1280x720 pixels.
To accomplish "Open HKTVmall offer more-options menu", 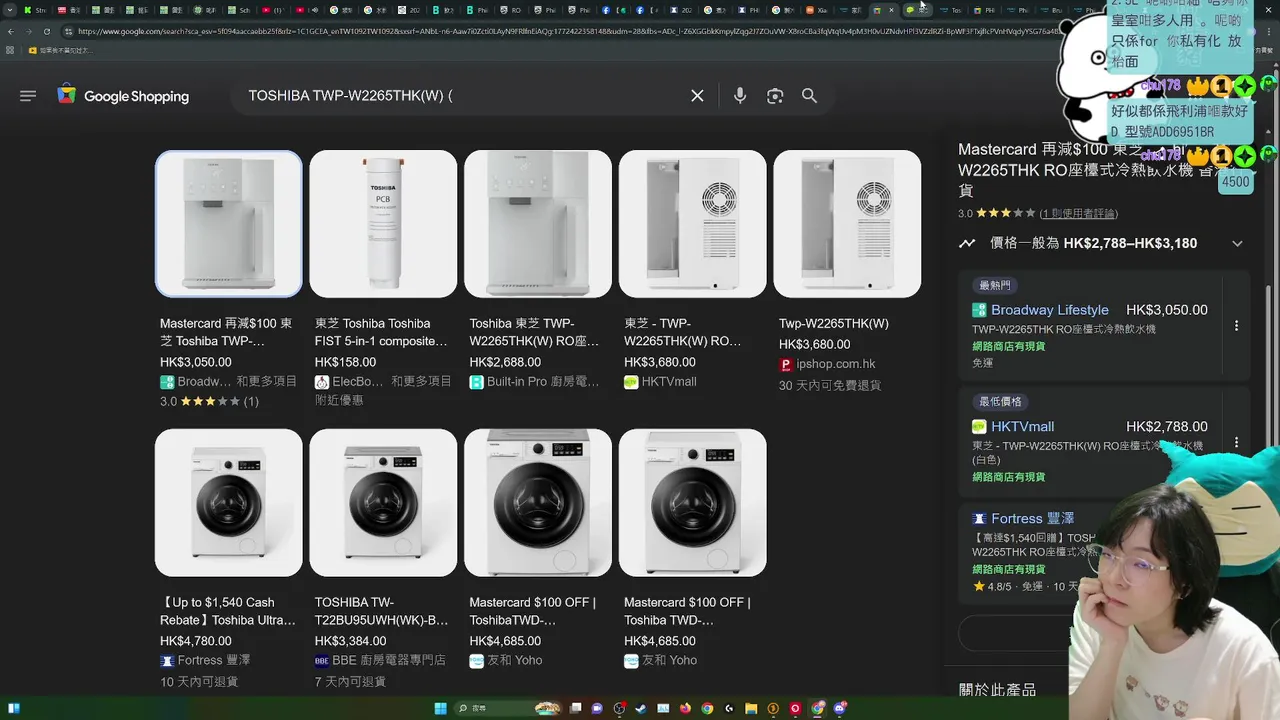I will pos(1236,442).
